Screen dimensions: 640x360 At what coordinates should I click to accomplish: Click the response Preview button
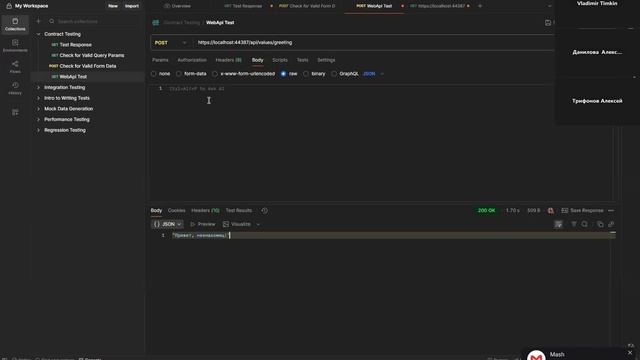click(202, 224)
